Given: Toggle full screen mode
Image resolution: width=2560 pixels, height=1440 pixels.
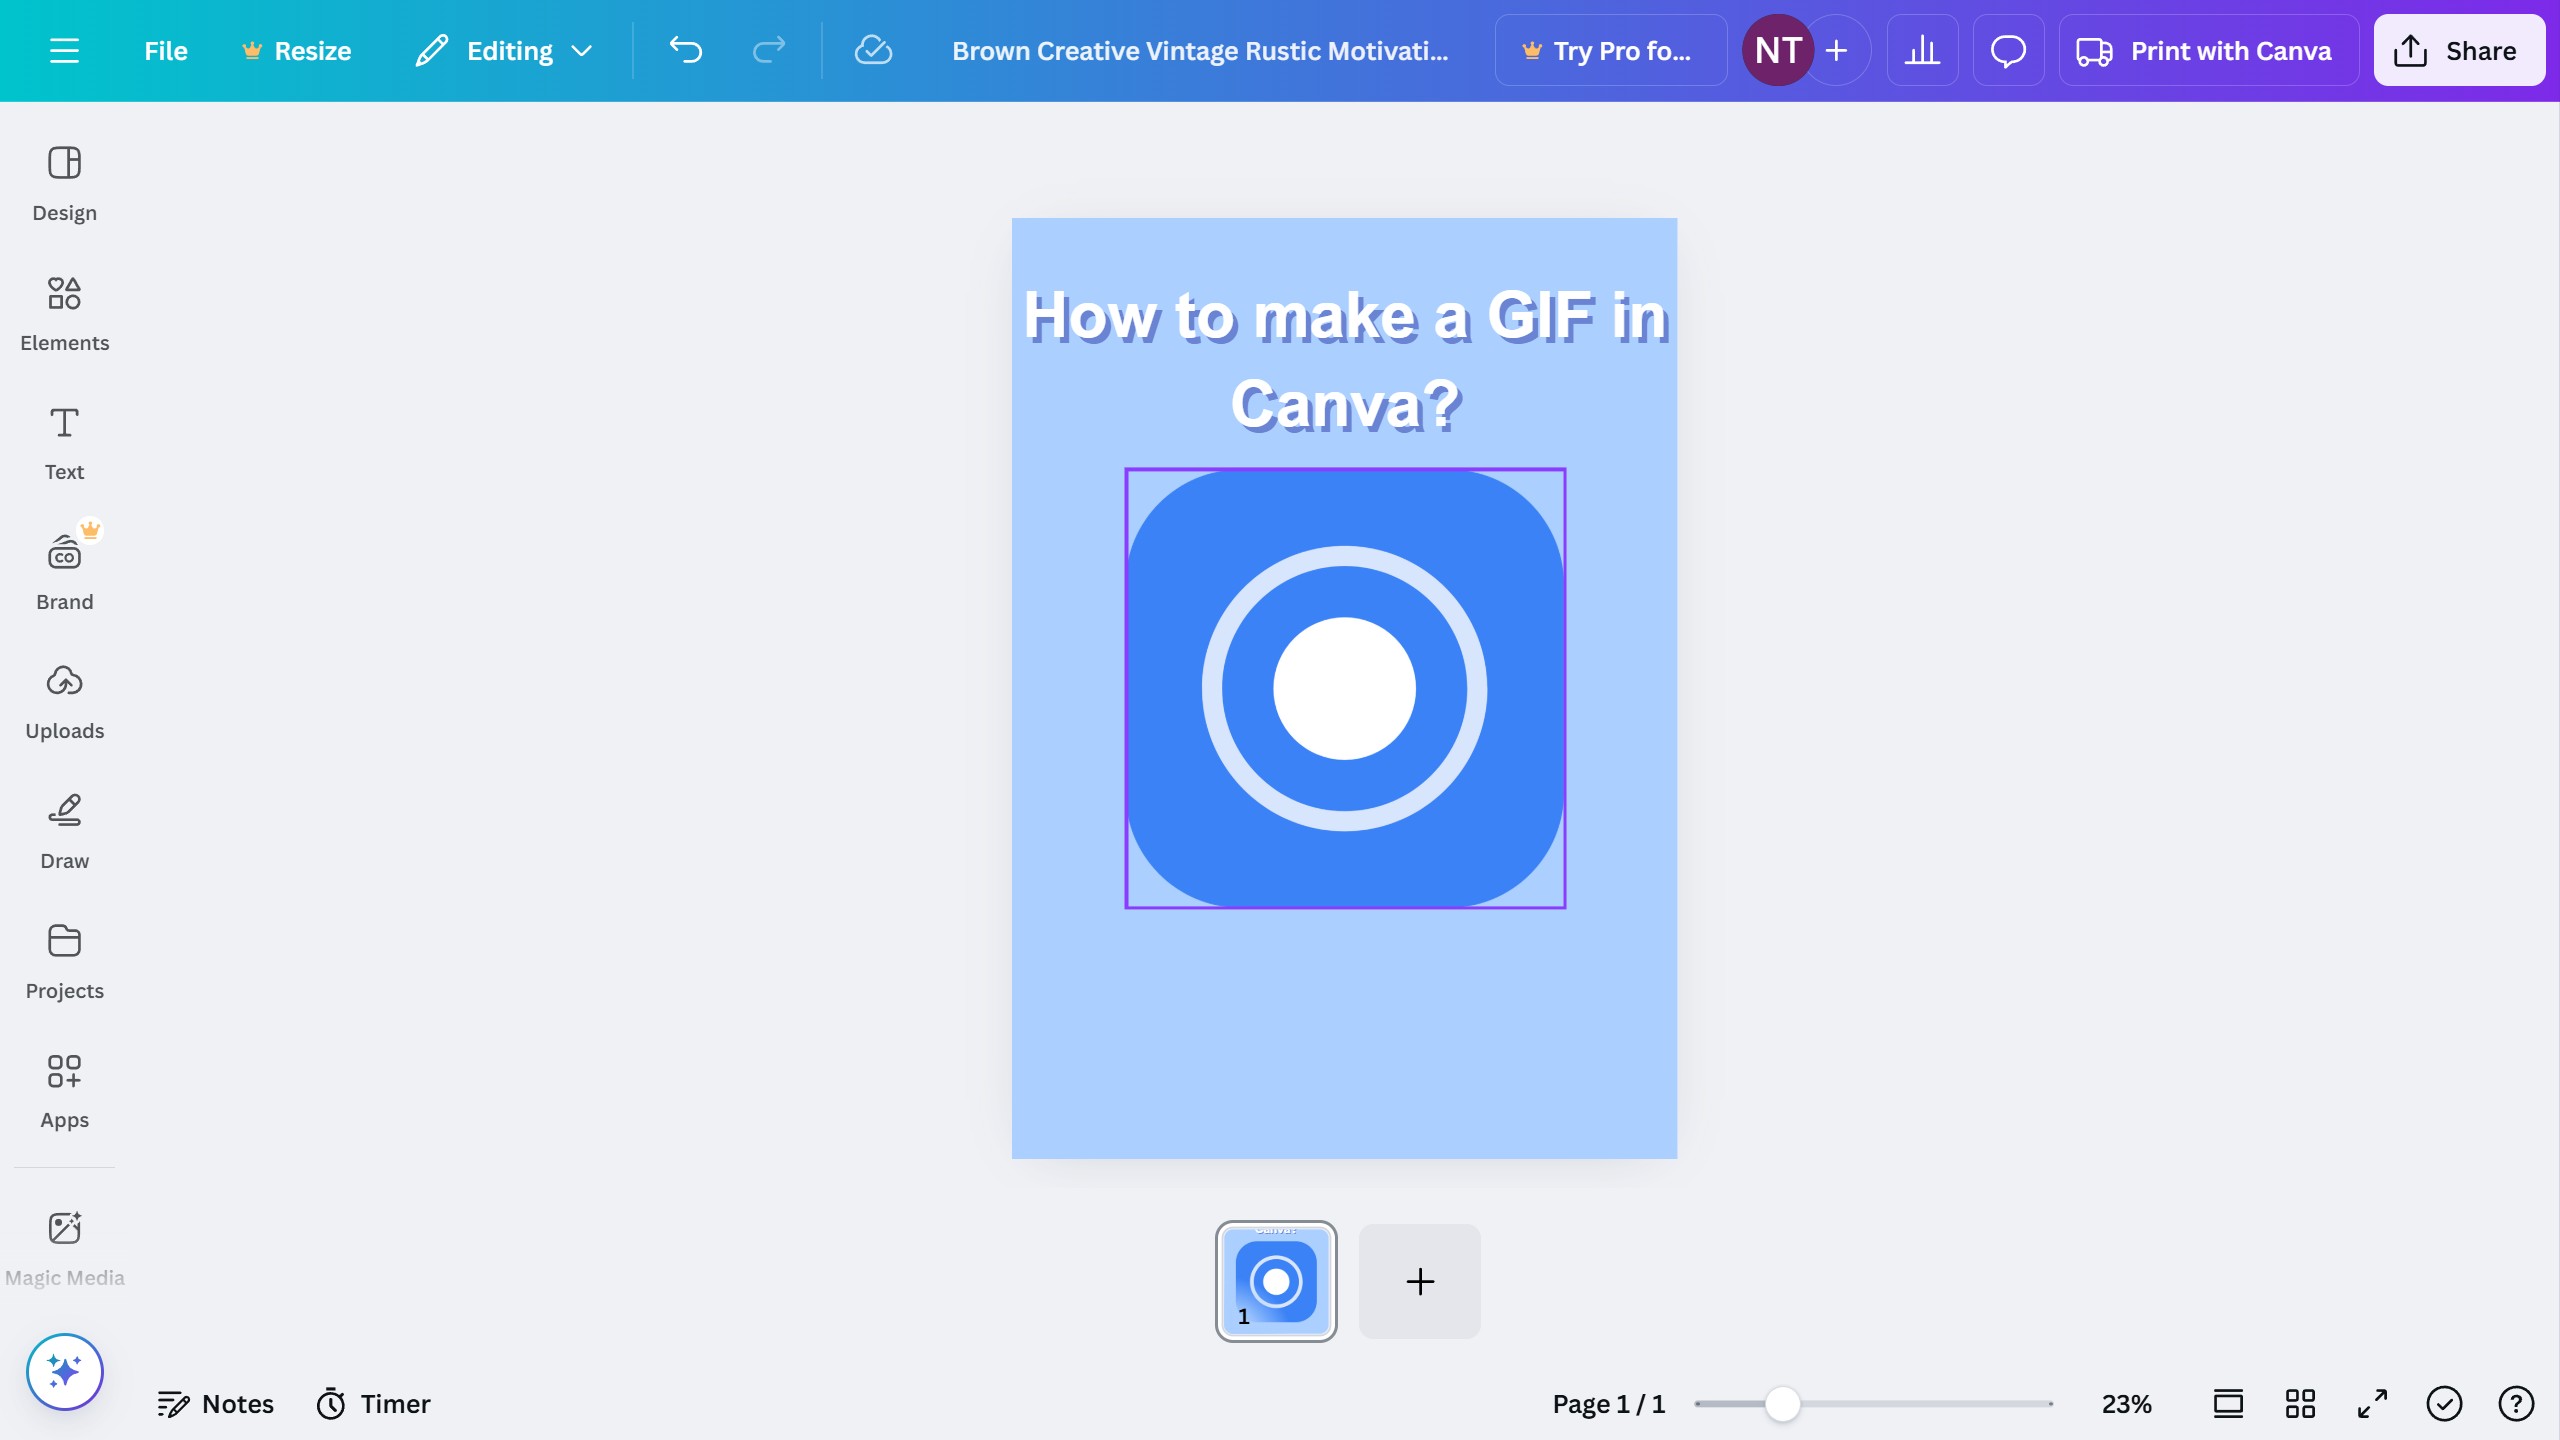Looking at the screenshot, I should click(2370, 1403).
